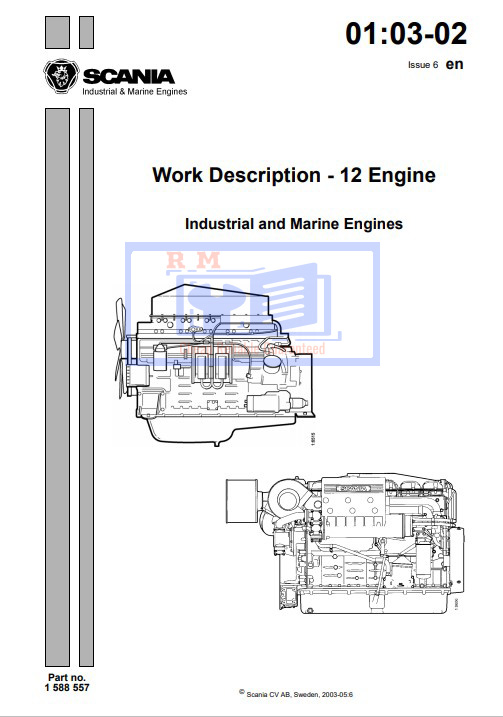Click the 'Issue 6' label
Screen dimensions: 503x717
click(423, 65)
